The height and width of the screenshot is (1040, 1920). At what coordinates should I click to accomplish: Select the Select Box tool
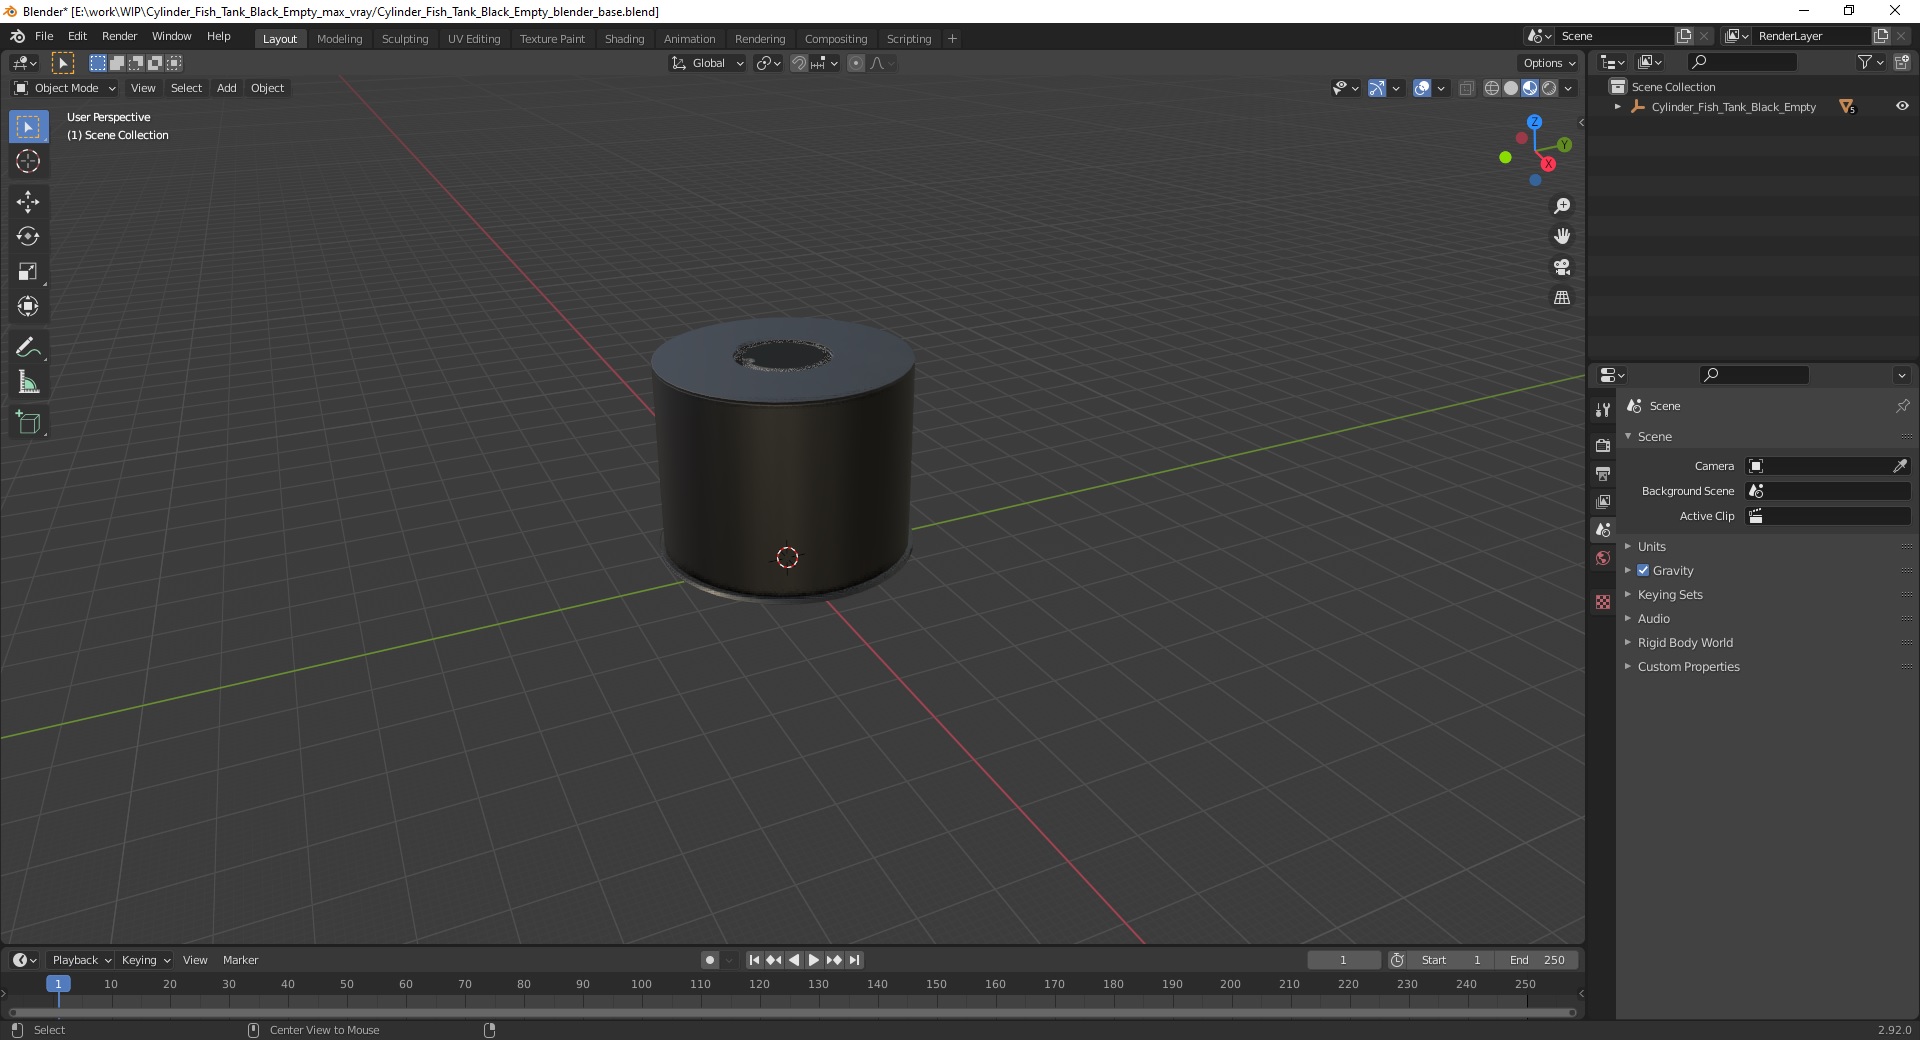pyautogui.click(x=28, y=127)
